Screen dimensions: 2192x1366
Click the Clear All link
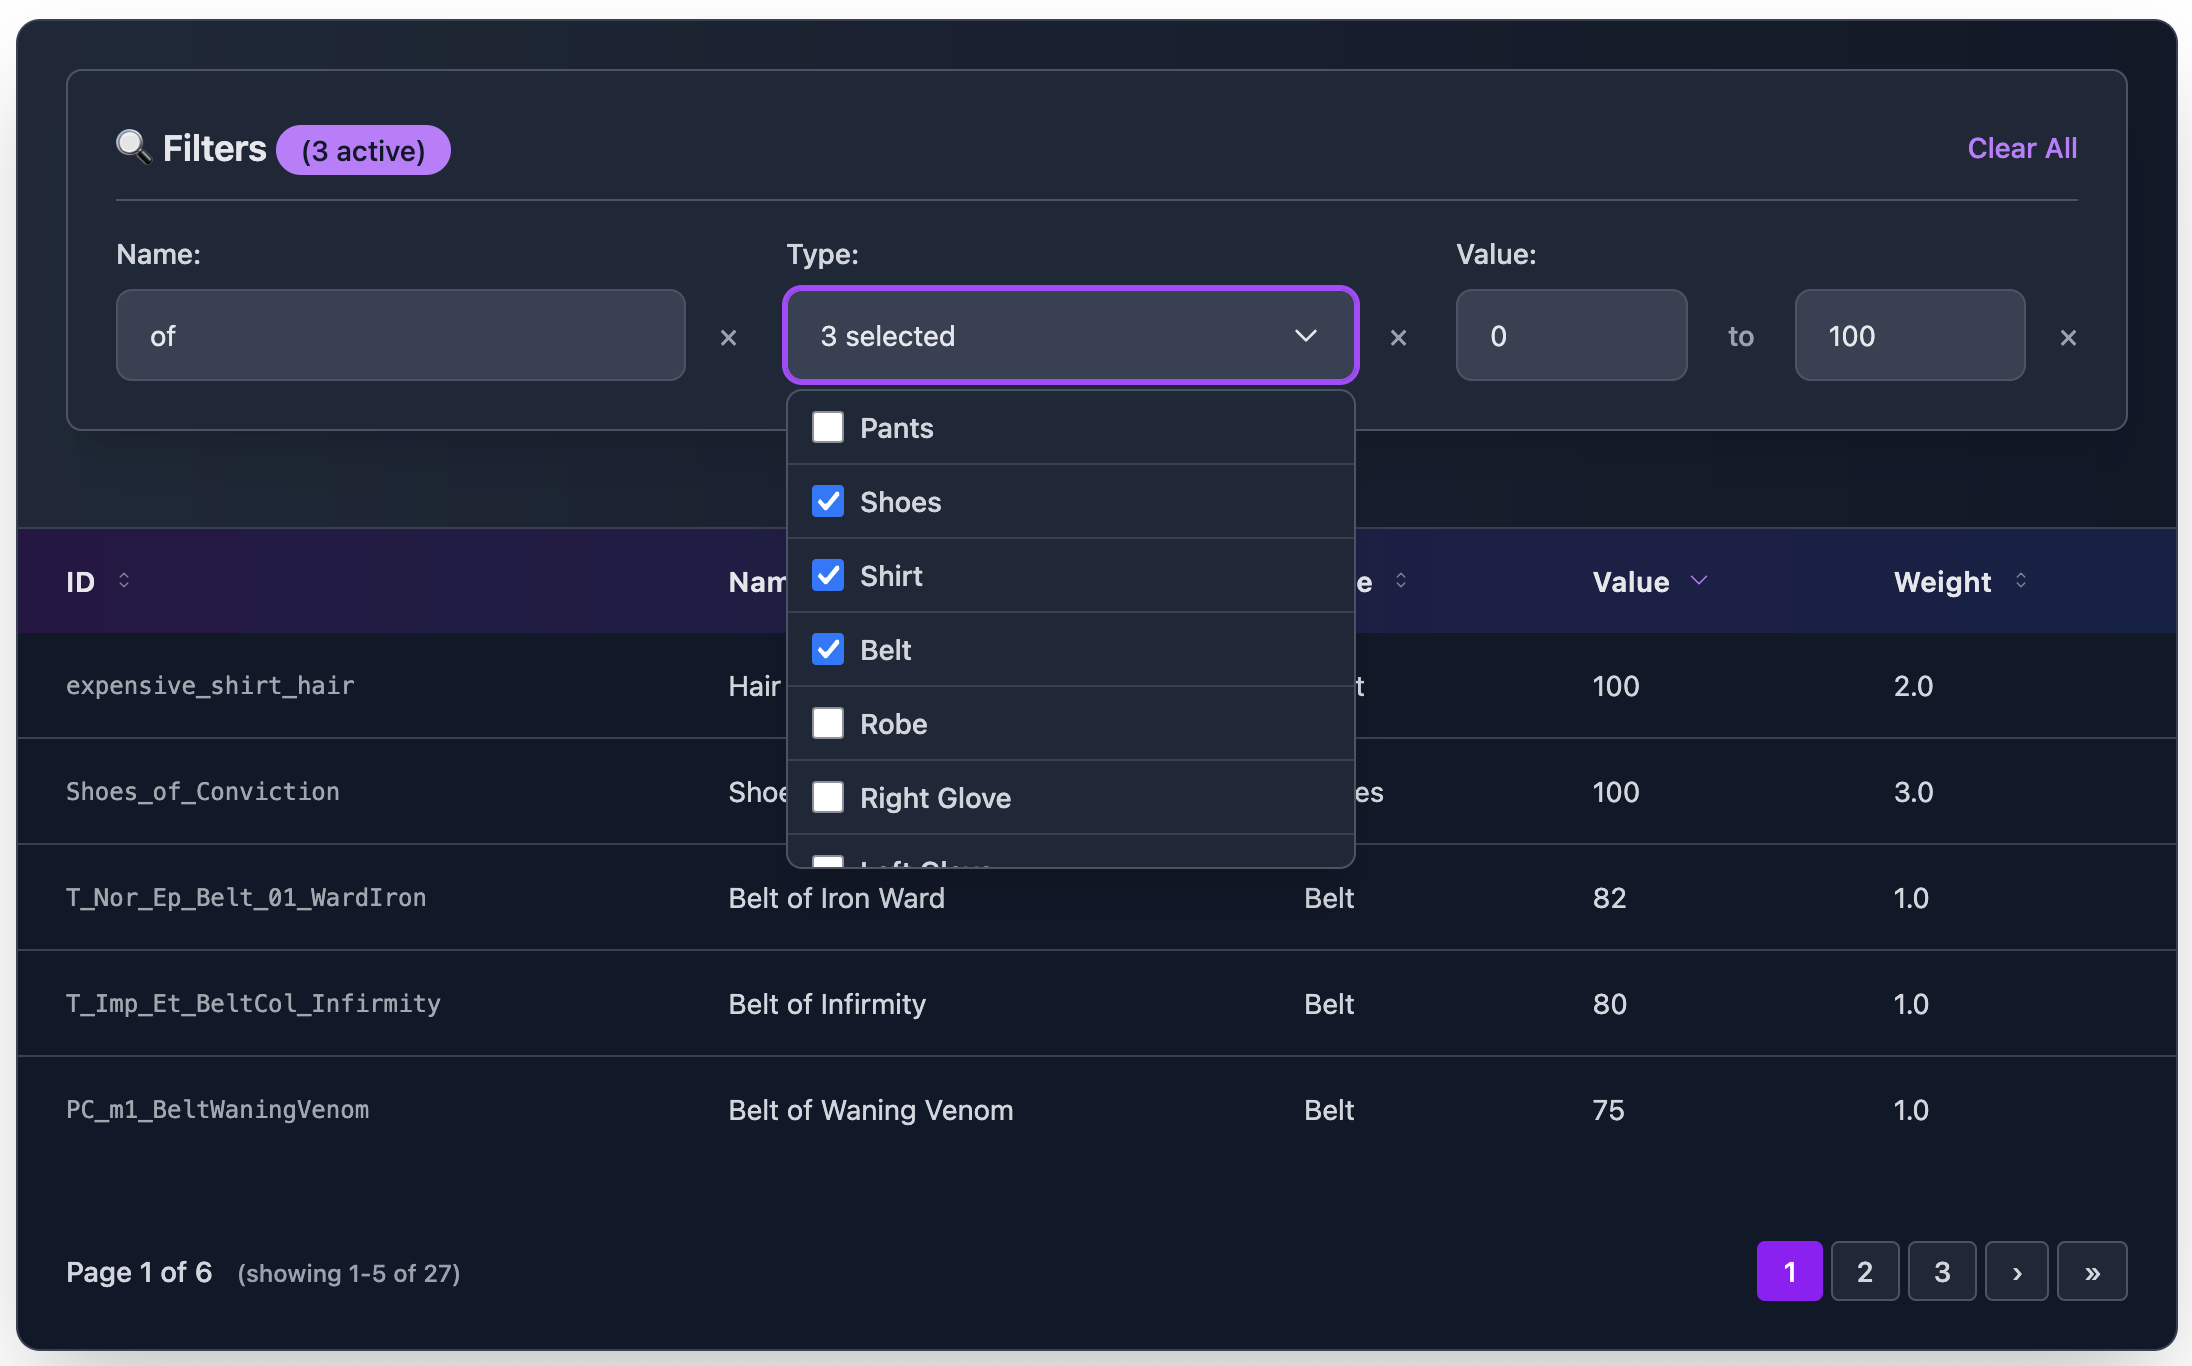[x=2021, y=147]
